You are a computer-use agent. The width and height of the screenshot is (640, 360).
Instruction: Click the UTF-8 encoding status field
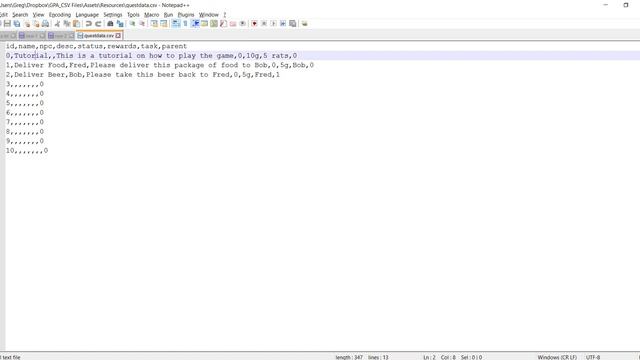(x=593, y=357)
